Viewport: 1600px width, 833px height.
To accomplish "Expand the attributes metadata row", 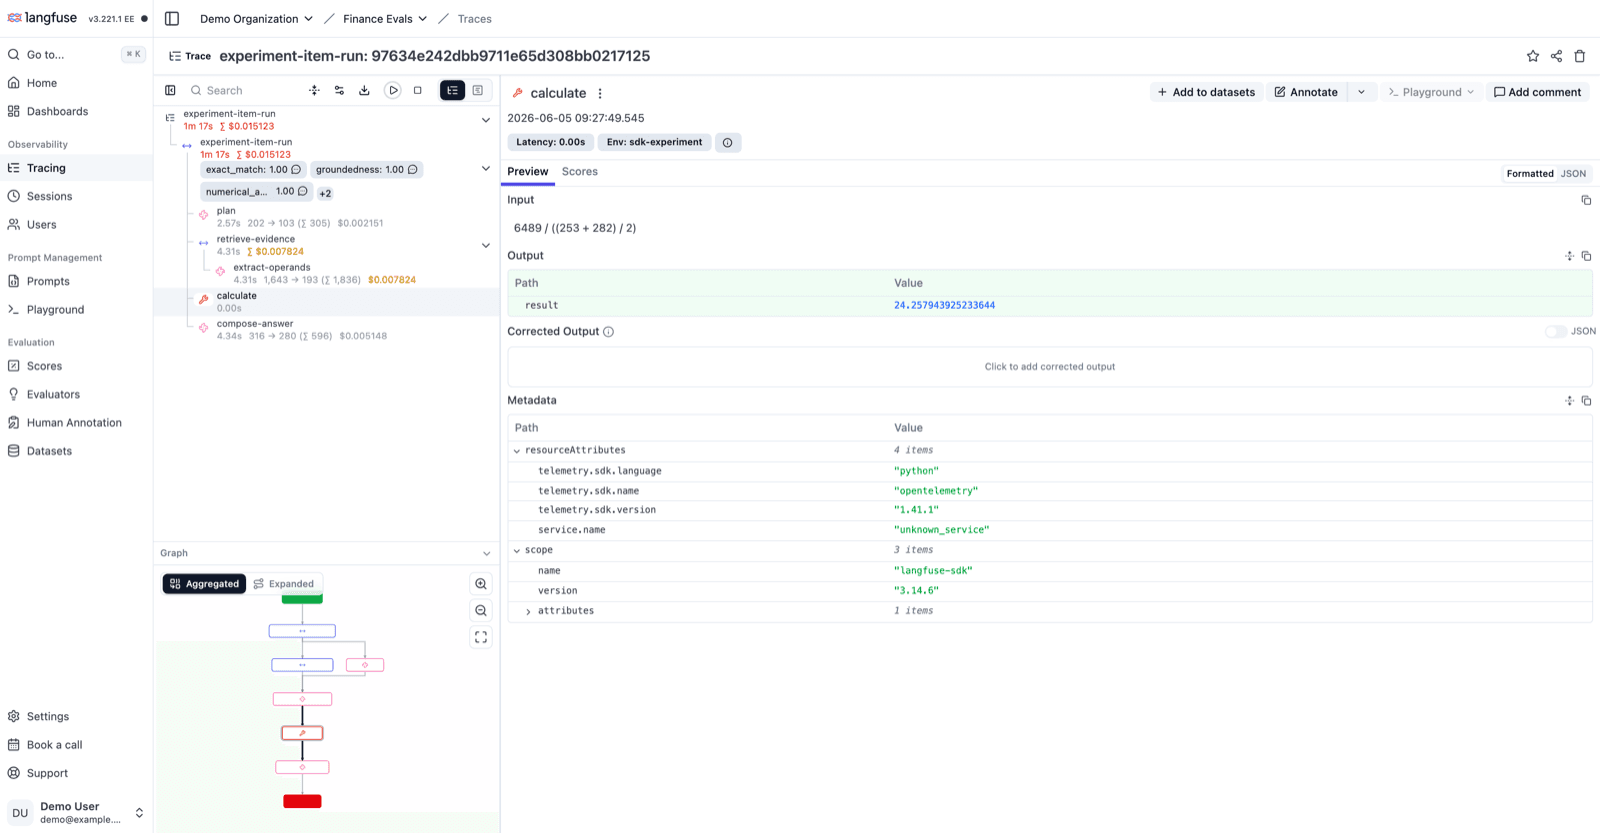I will click(529, 611).
